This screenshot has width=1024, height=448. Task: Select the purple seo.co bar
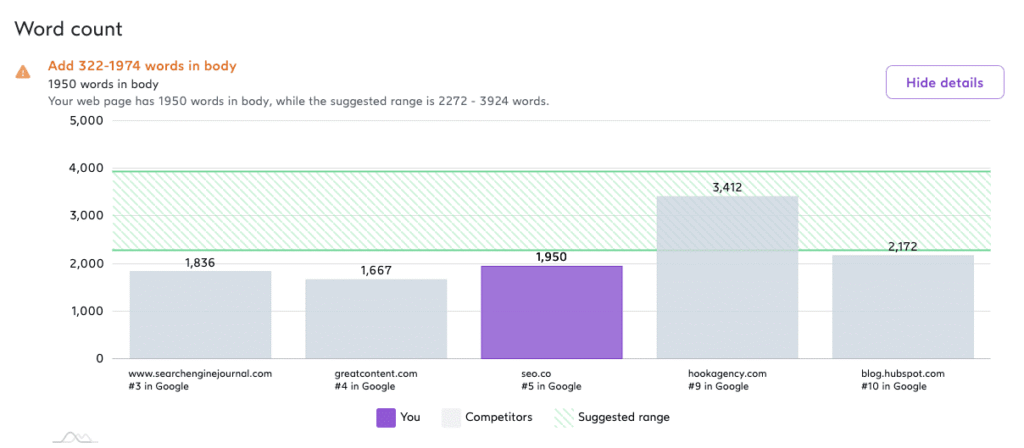(x=552, y=312)
